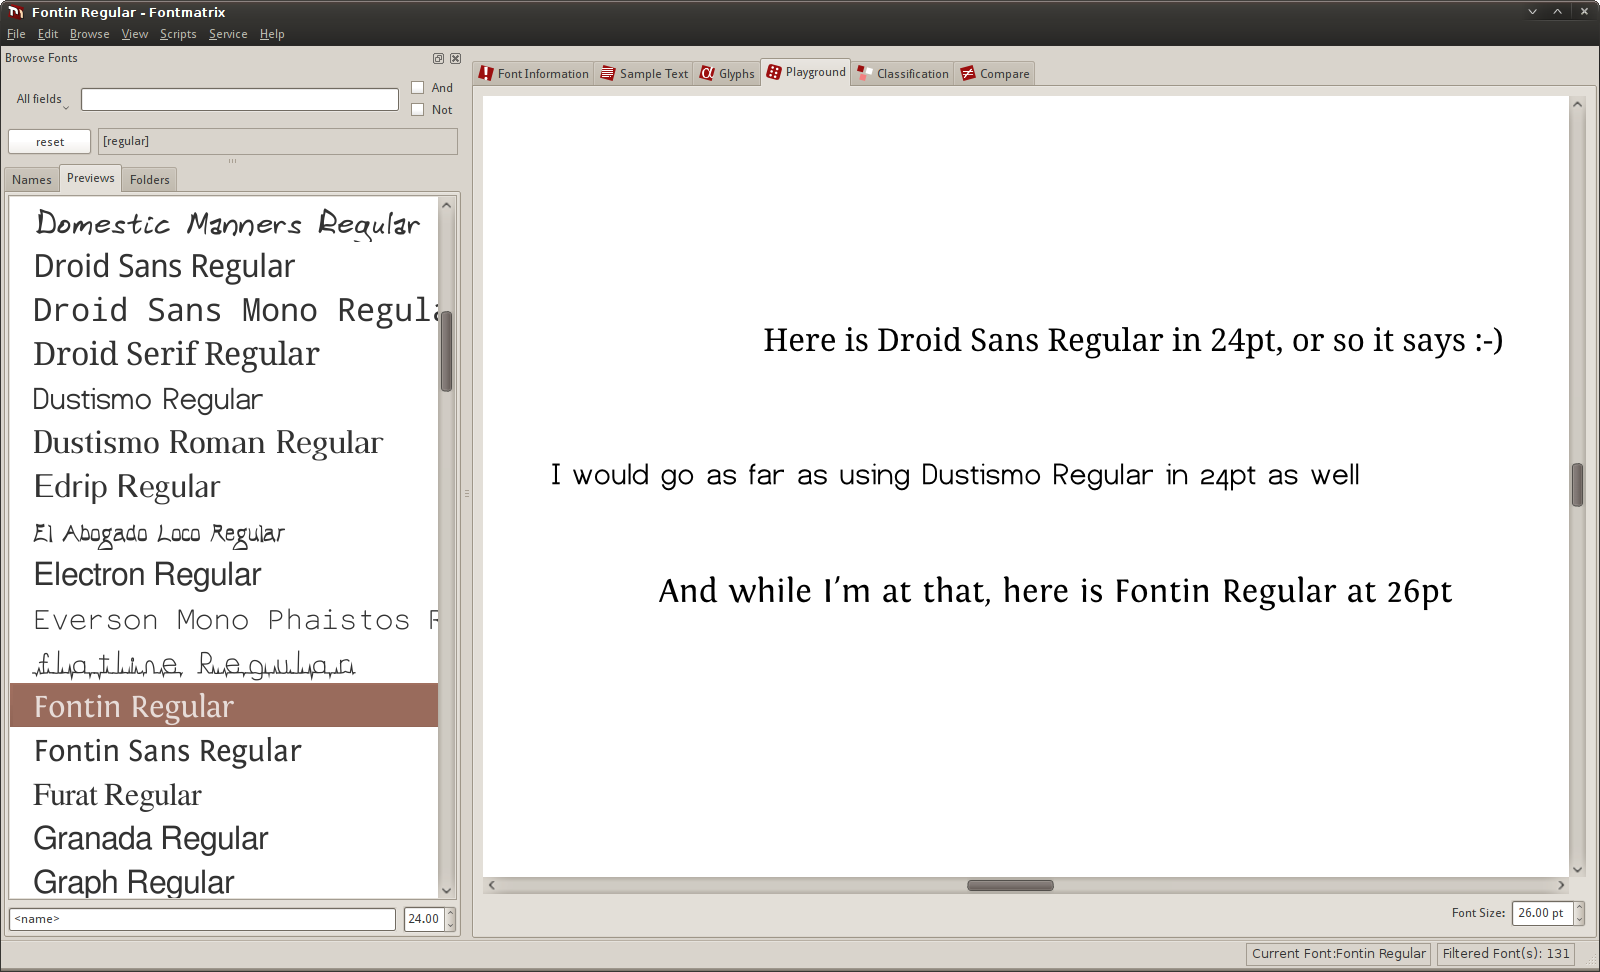Select Dustismo Regular font preview

224,398
